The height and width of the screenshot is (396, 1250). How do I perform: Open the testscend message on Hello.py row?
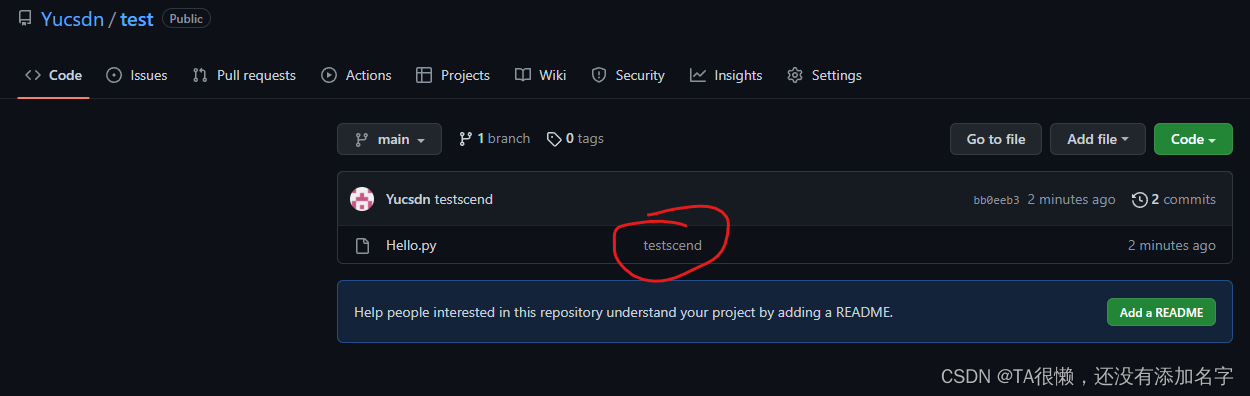(673, 245)
